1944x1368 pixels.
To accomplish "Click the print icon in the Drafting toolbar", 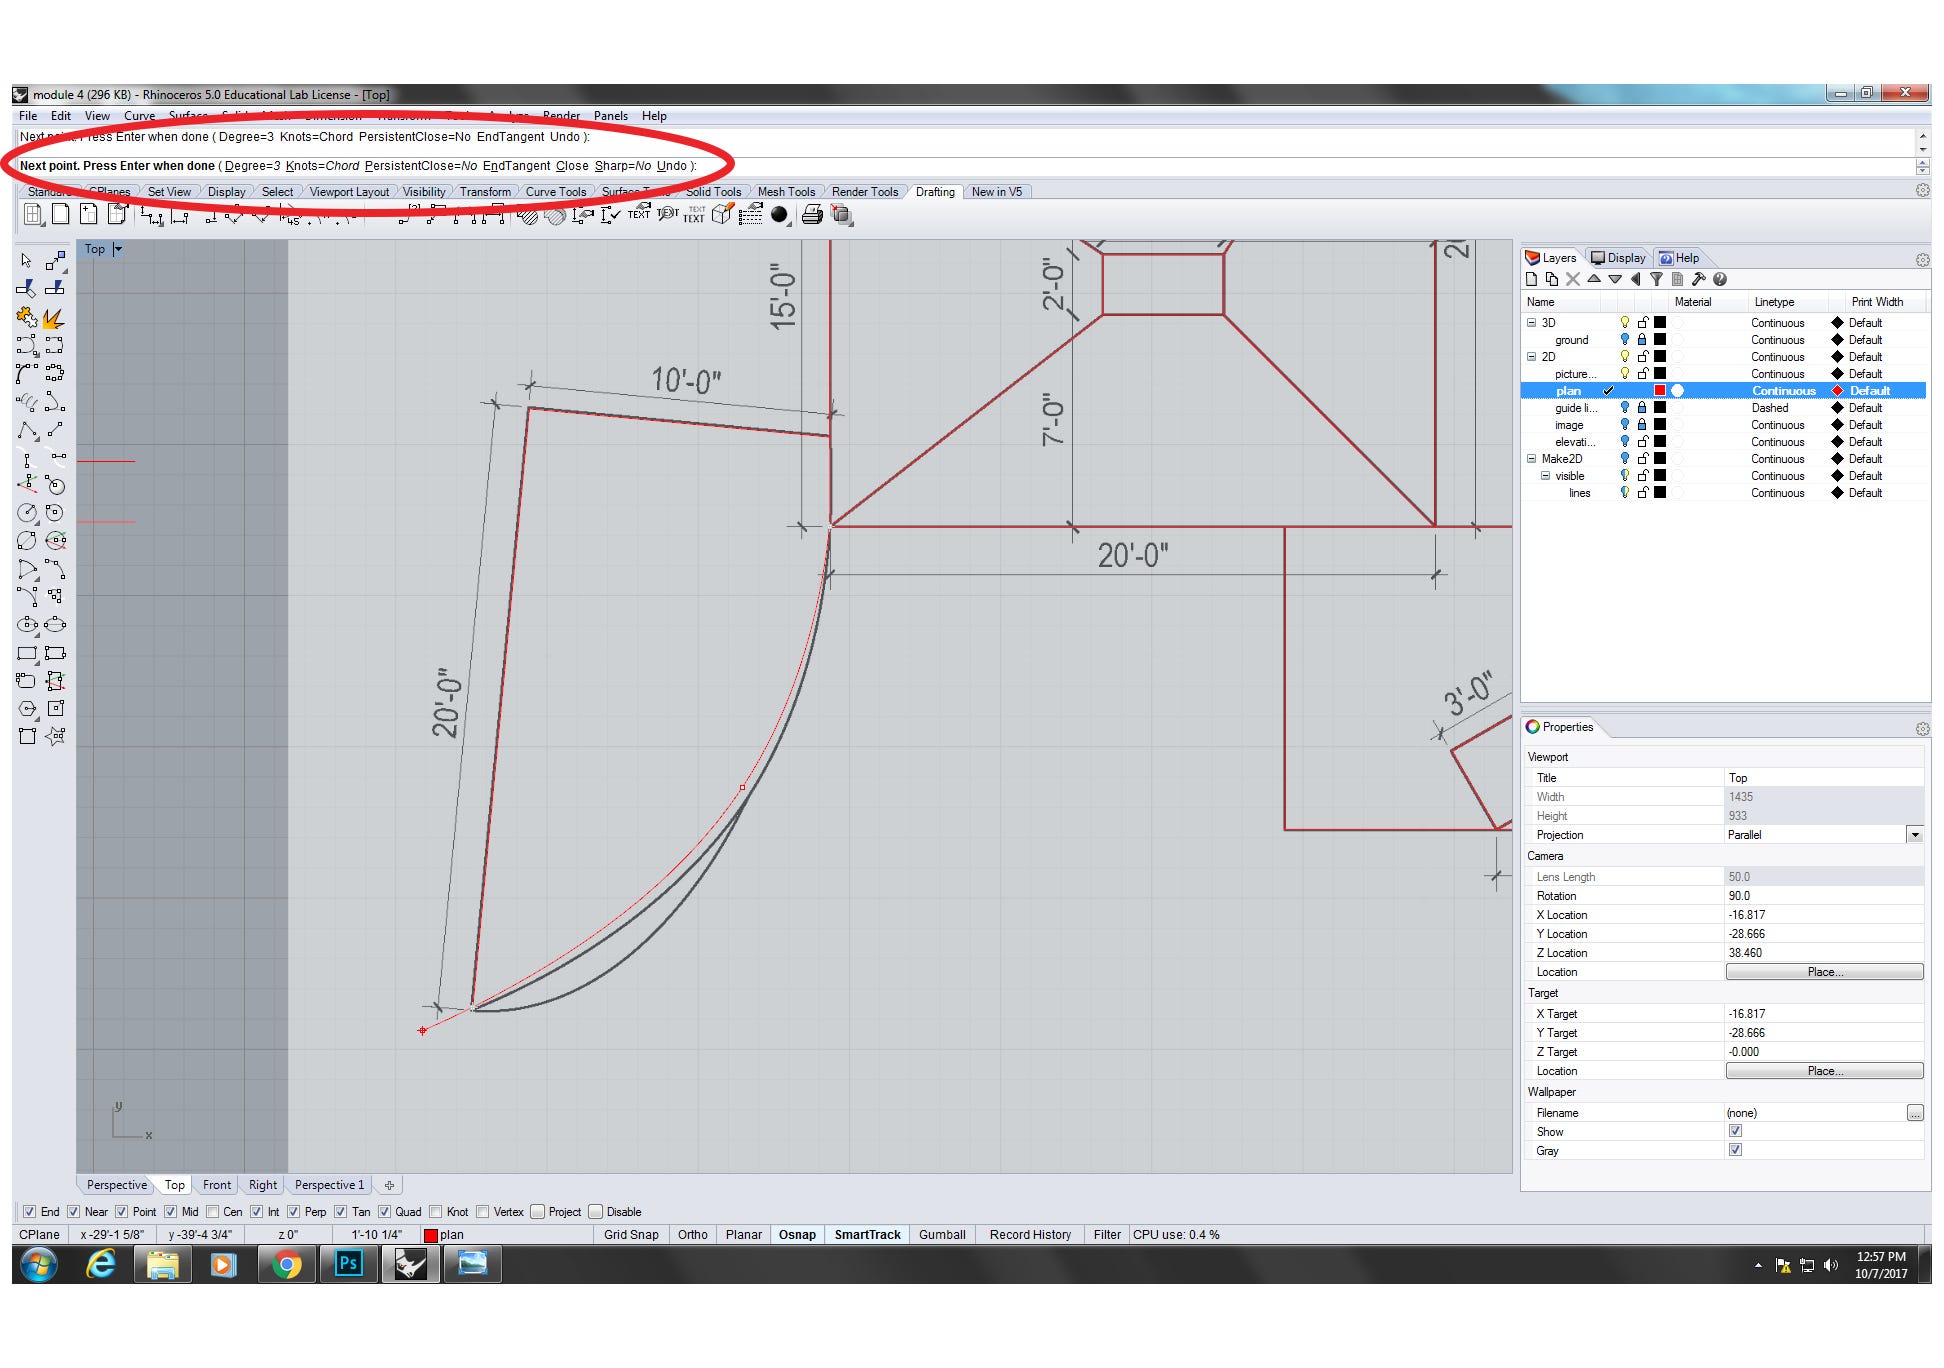I will [812, 214].
